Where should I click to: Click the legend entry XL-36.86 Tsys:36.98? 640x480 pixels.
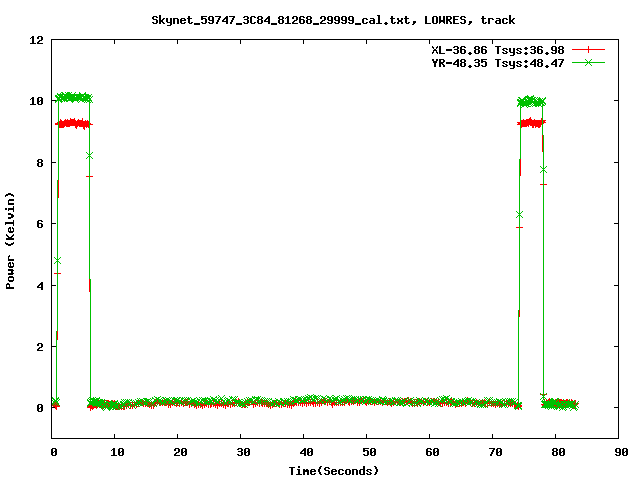click(498, 50)
